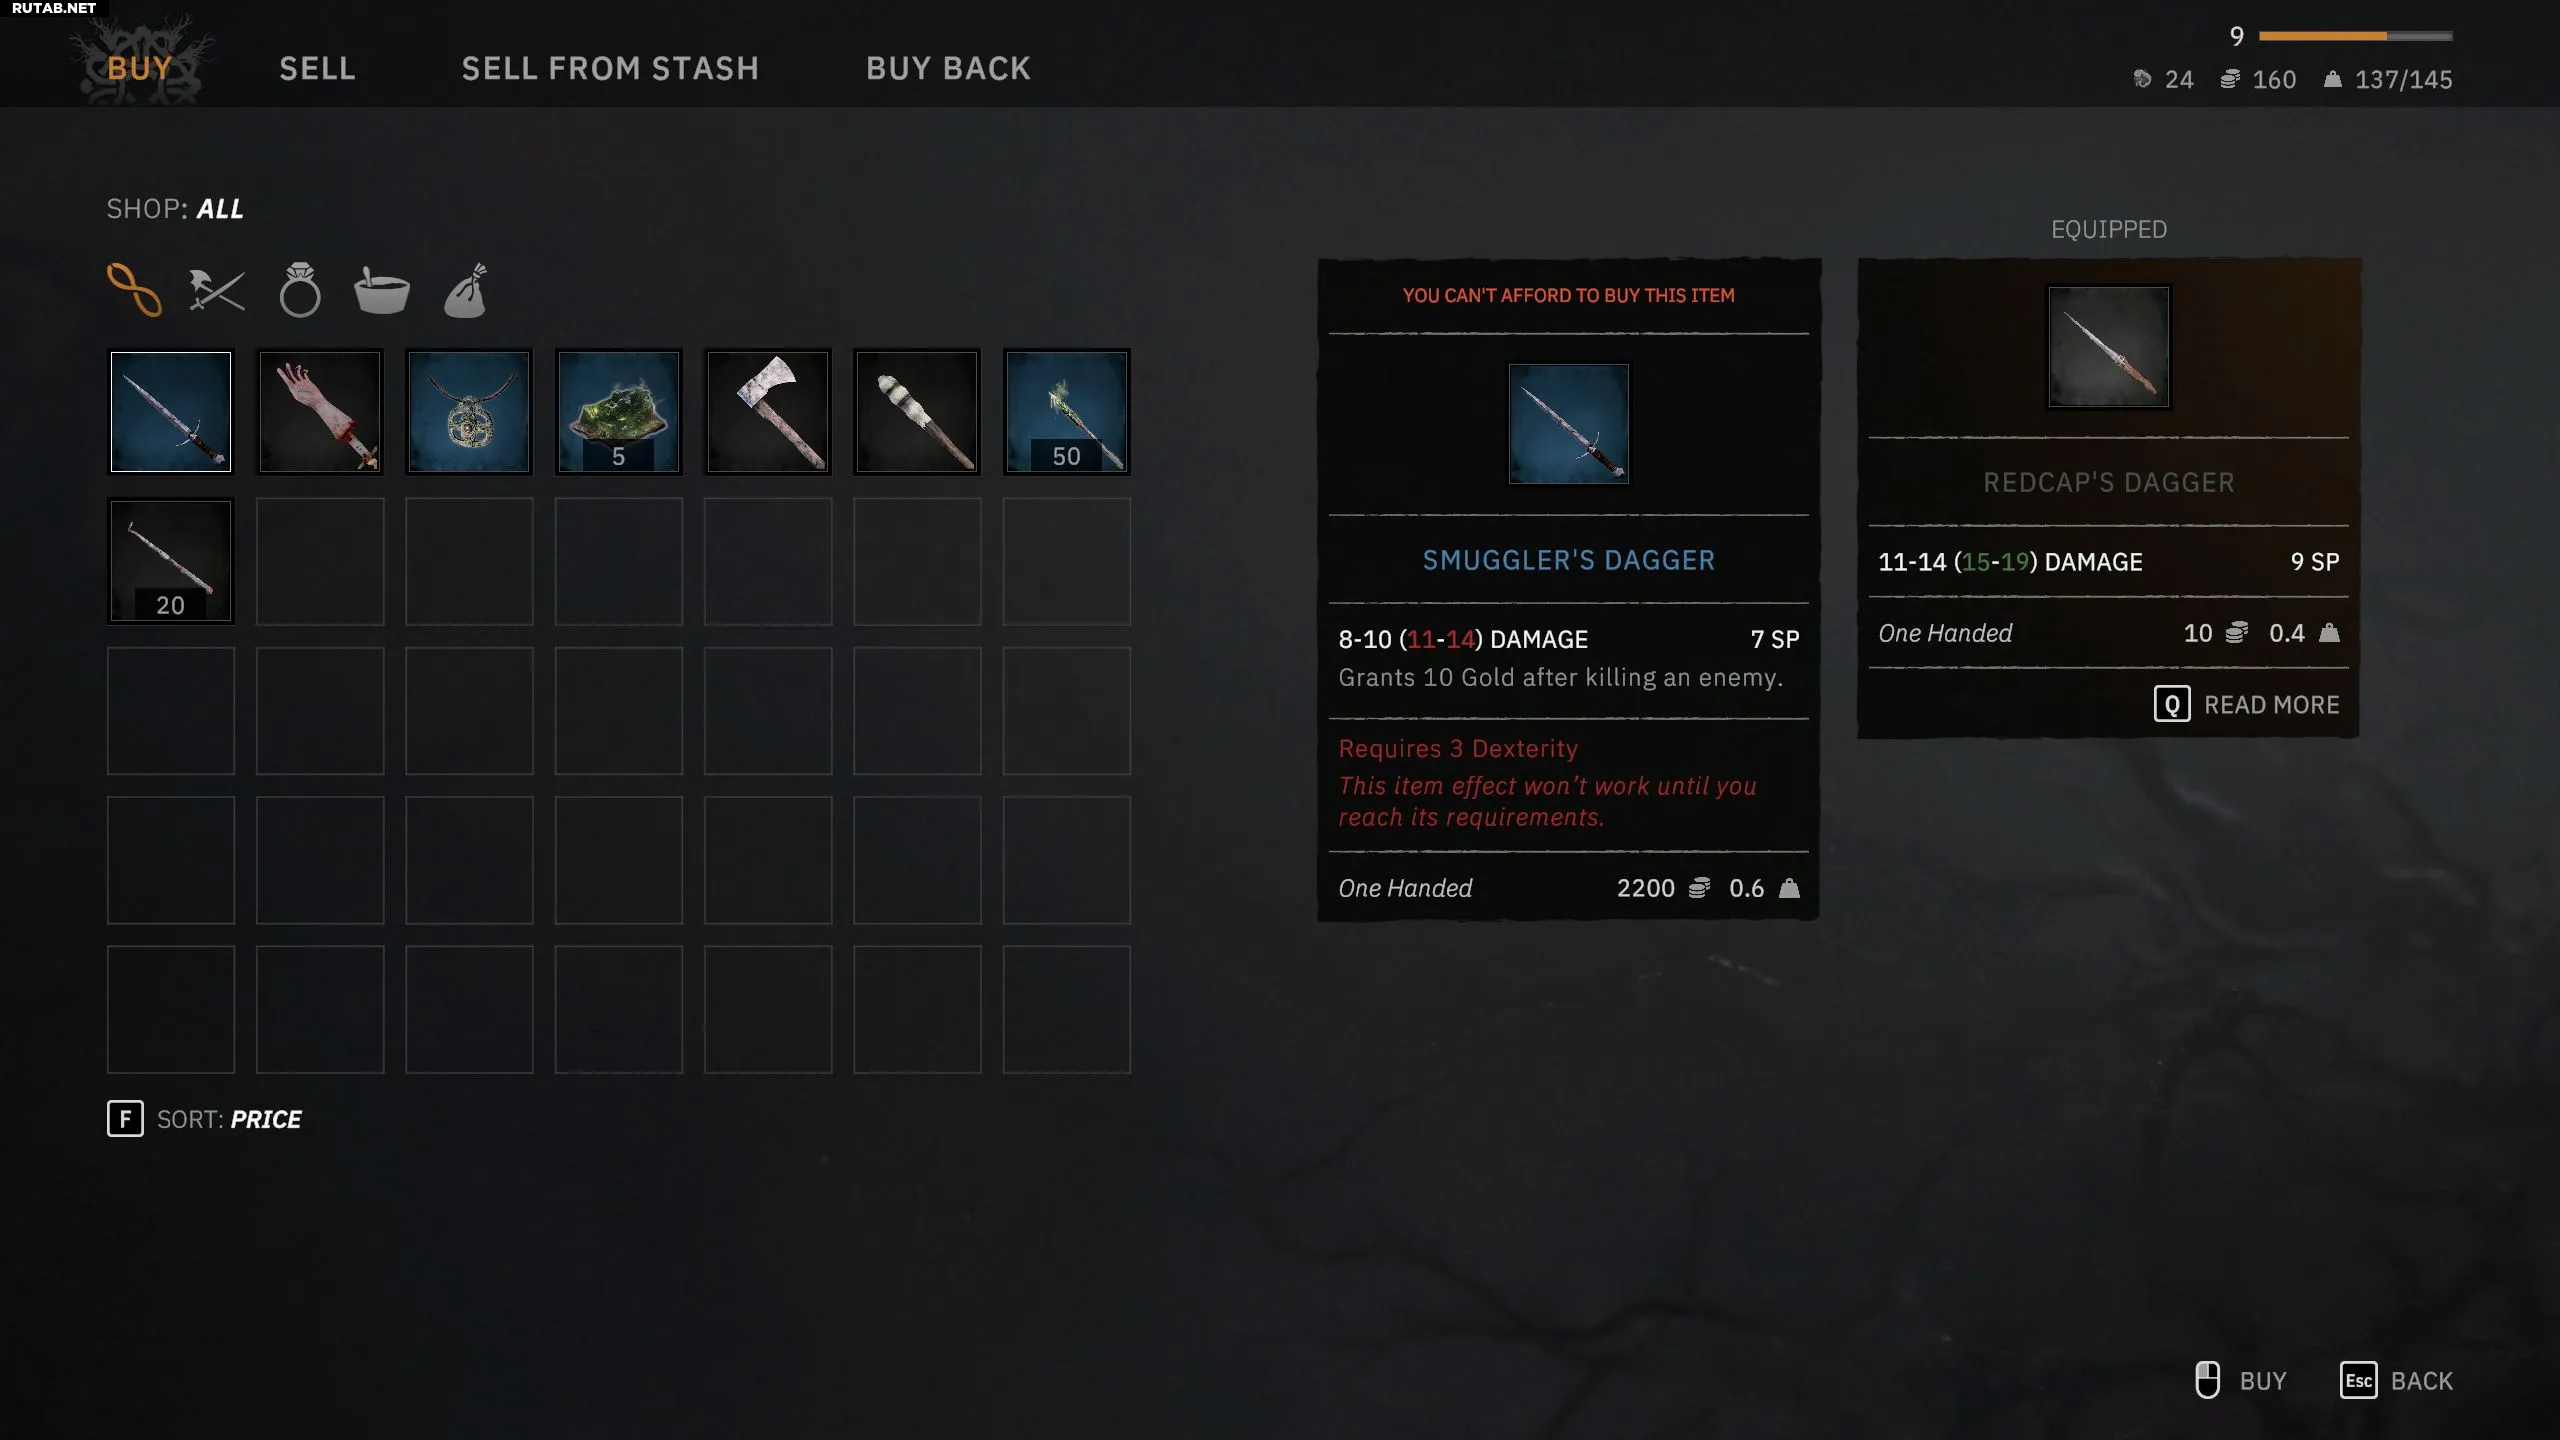Select the arrow stack of 50

[1067, 412]
